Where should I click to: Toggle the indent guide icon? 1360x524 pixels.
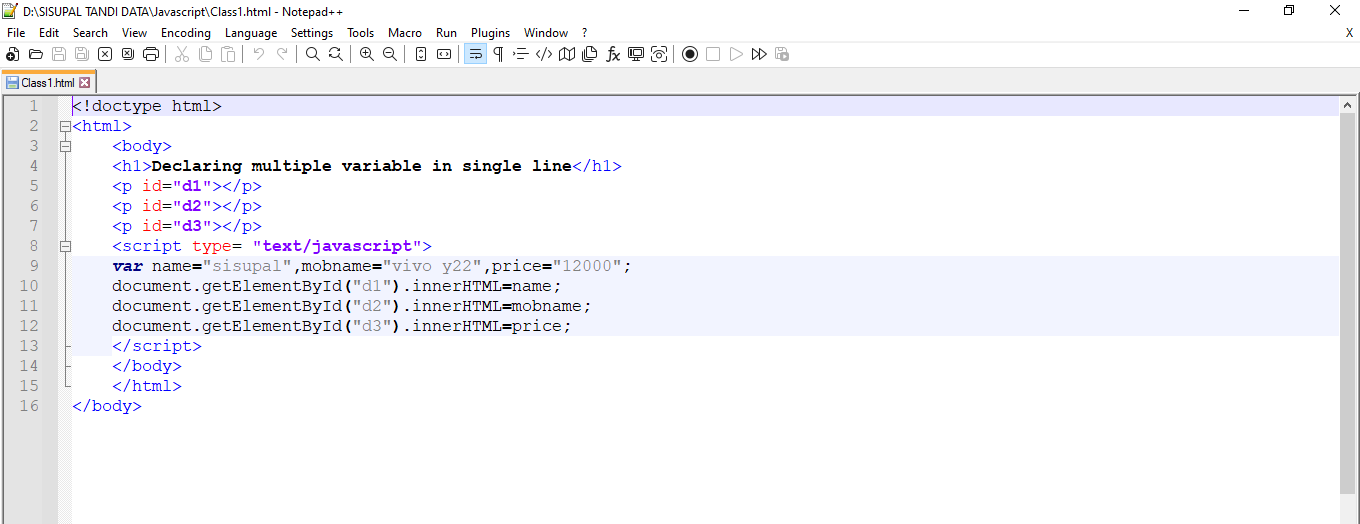pos(521,54)
